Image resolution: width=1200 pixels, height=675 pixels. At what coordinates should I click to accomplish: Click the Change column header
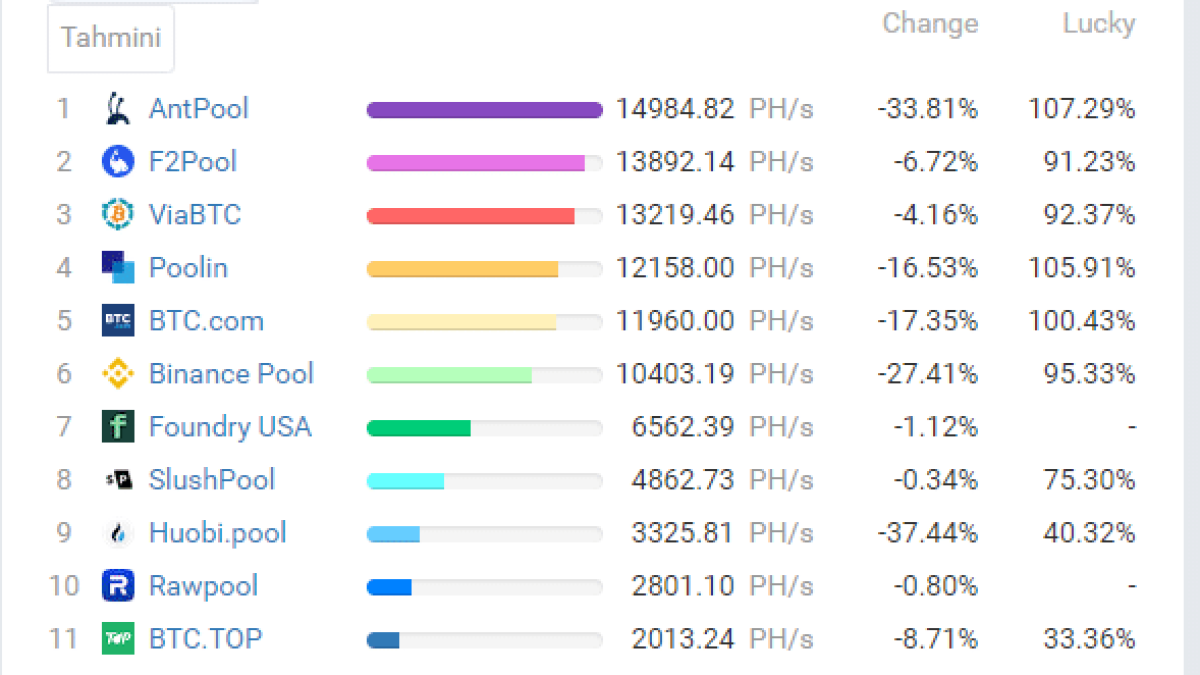(929, 23)
